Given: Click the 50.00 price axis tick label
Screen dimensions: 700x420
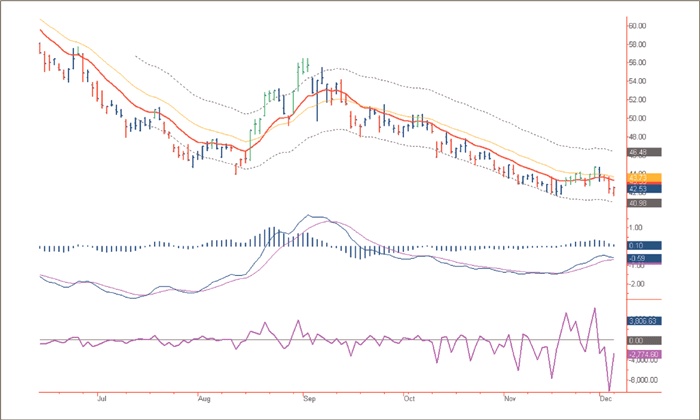Looking at the screenshot, I should pos(636,118).
